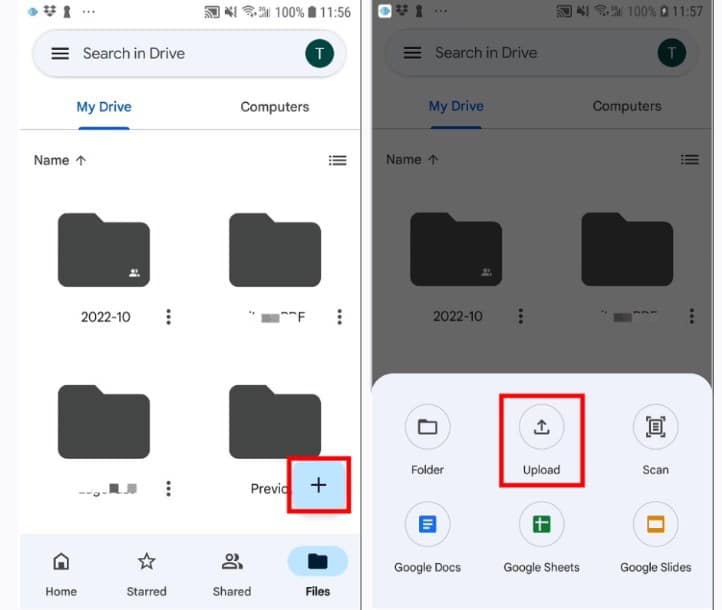Select My Drive tab in left screen

(104, 107)
